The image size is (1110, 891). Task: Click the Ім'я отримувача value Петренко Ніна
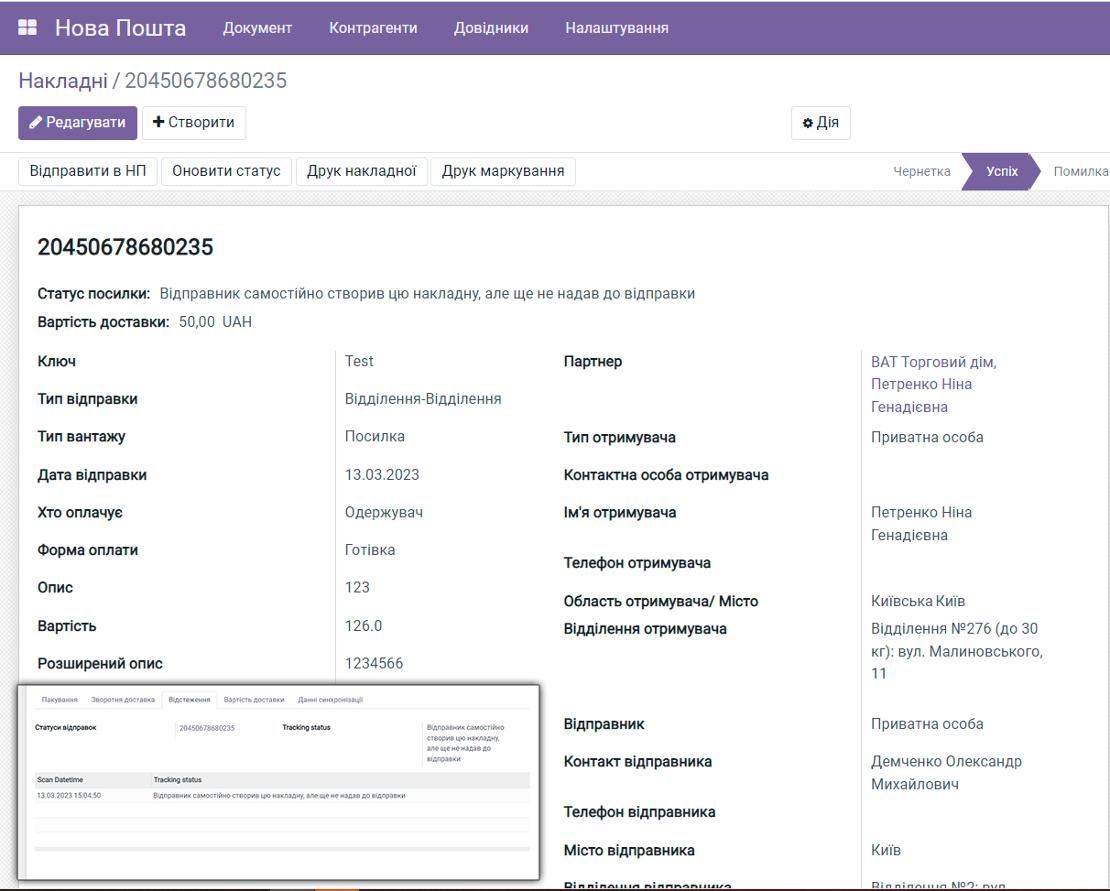(921, 524)
